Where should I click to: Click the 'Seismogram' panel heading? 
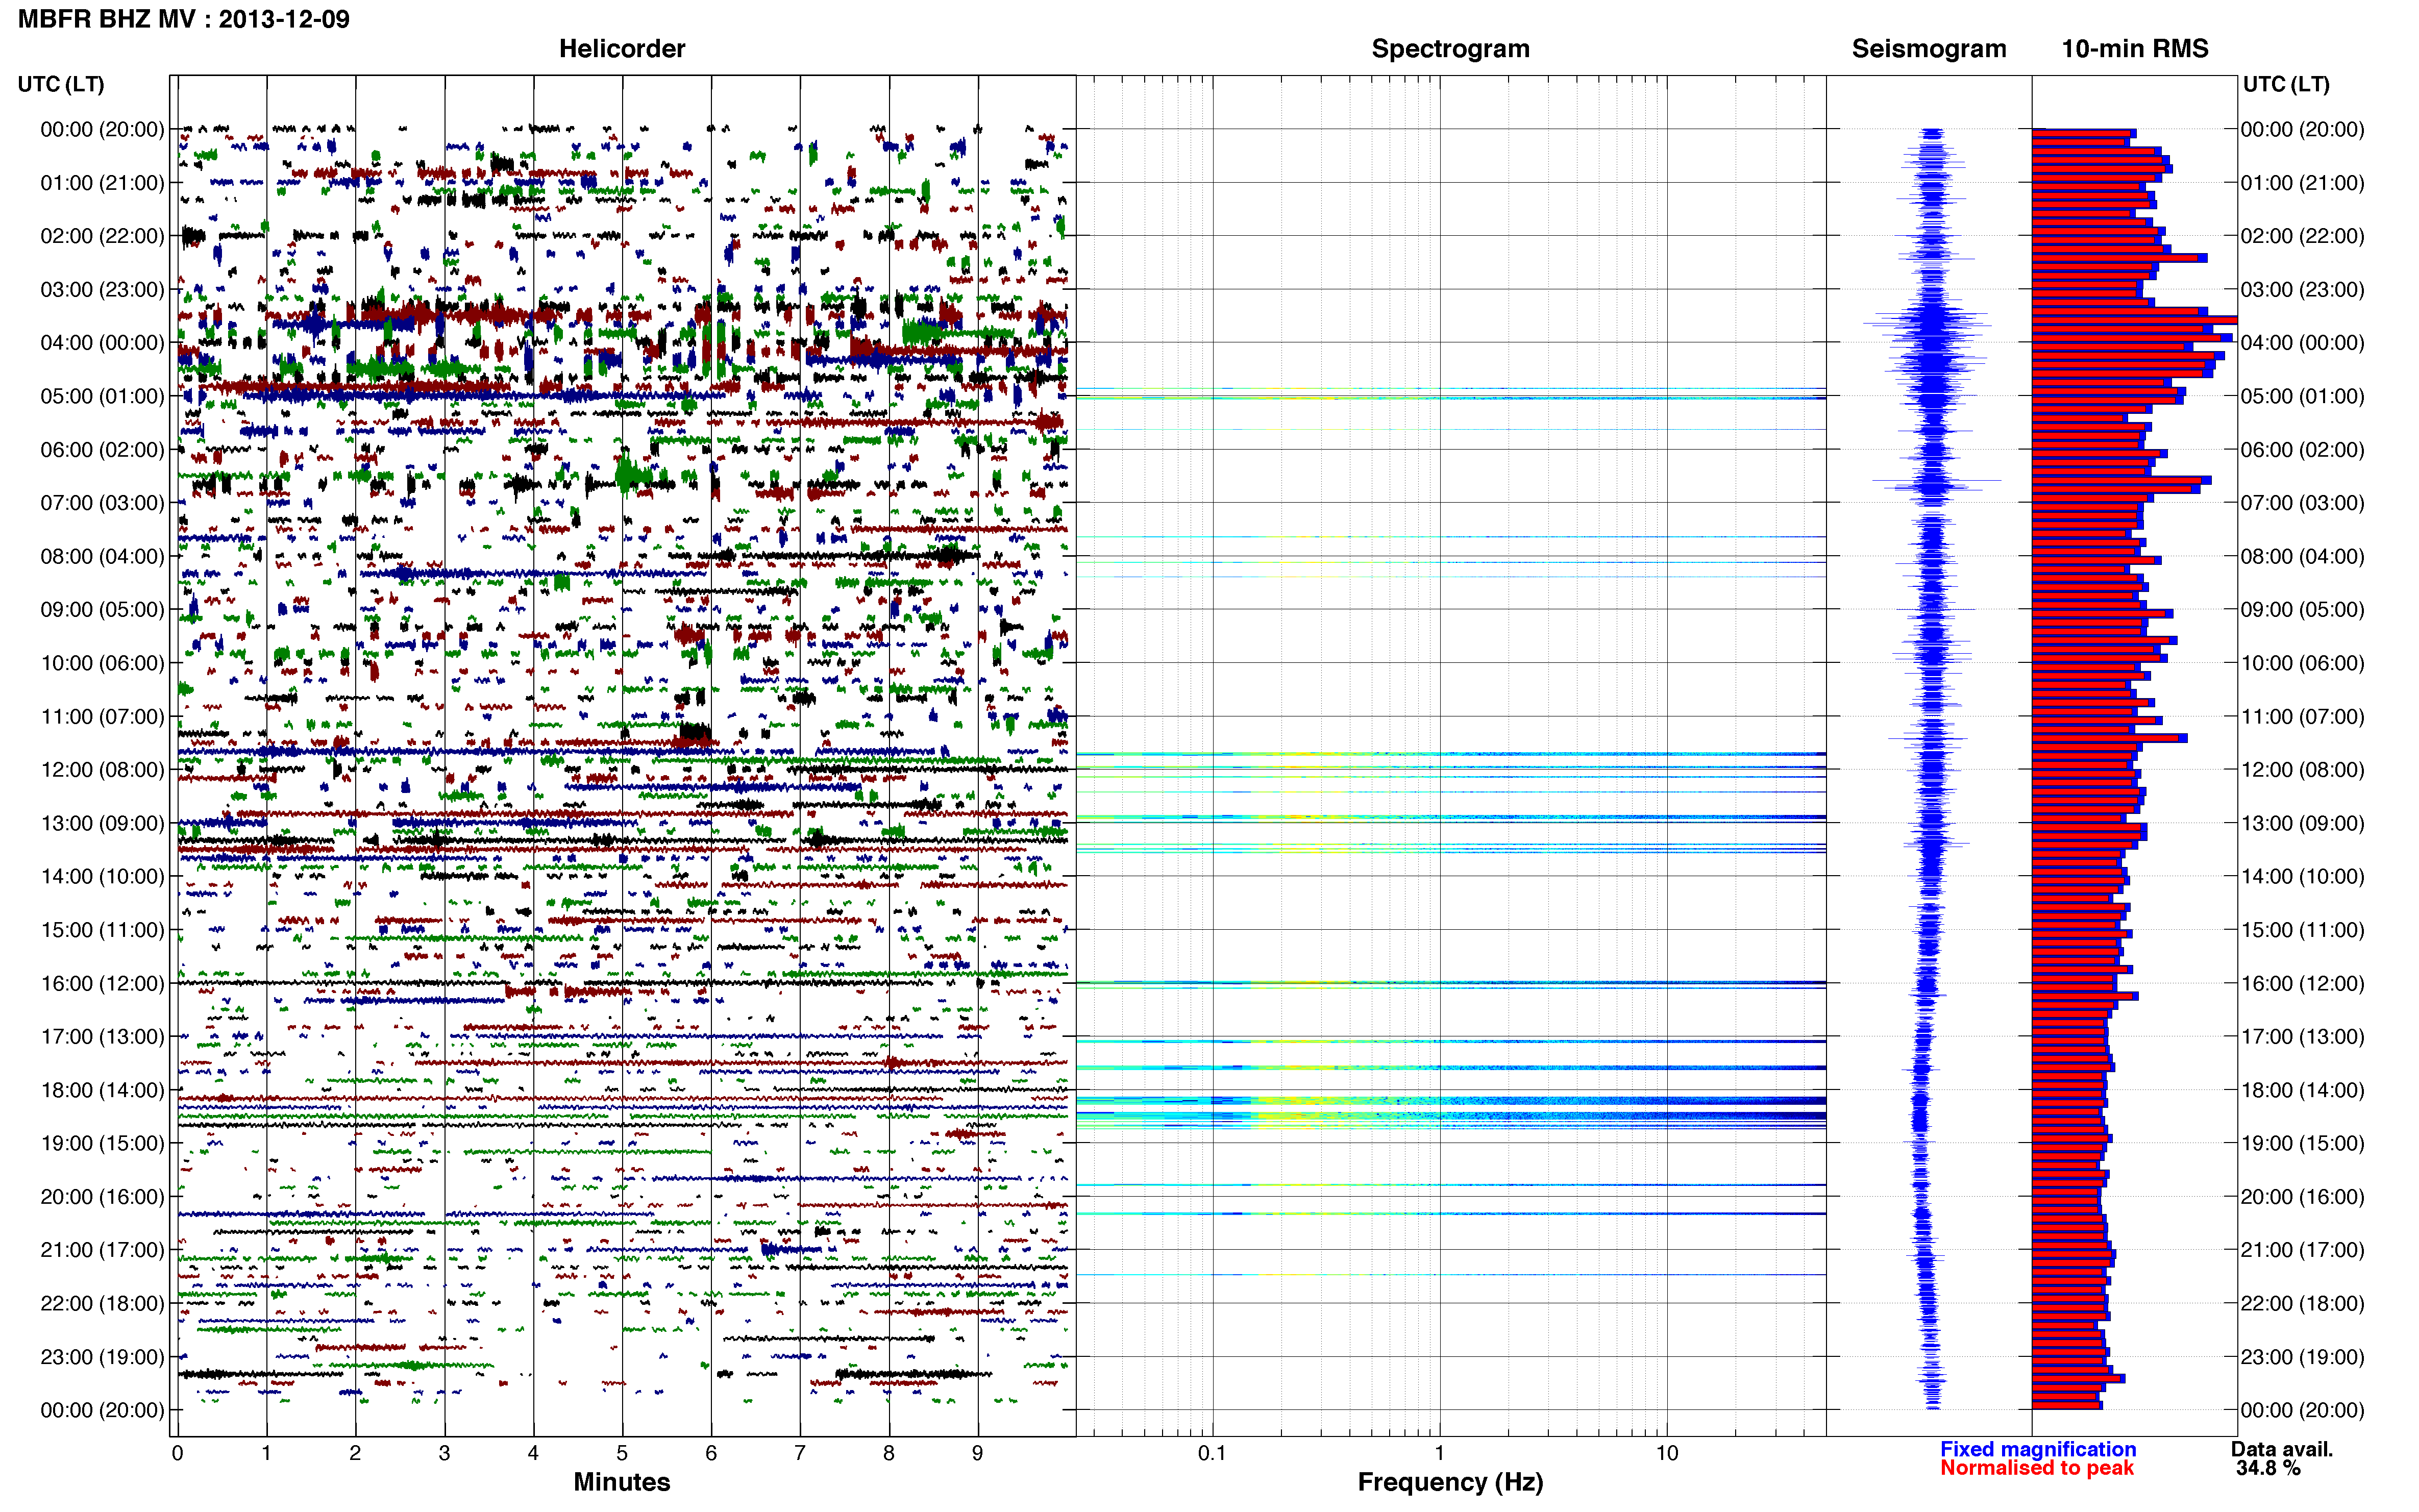1929,49
